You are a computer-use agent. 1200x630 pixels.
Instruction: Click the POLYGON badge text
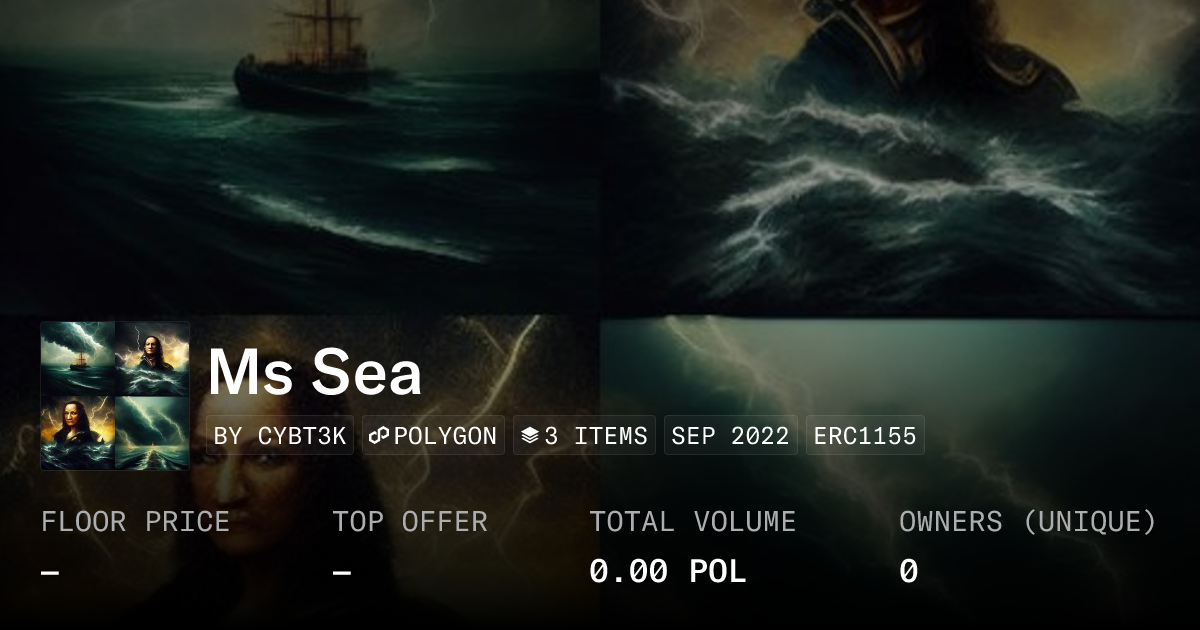445,436
